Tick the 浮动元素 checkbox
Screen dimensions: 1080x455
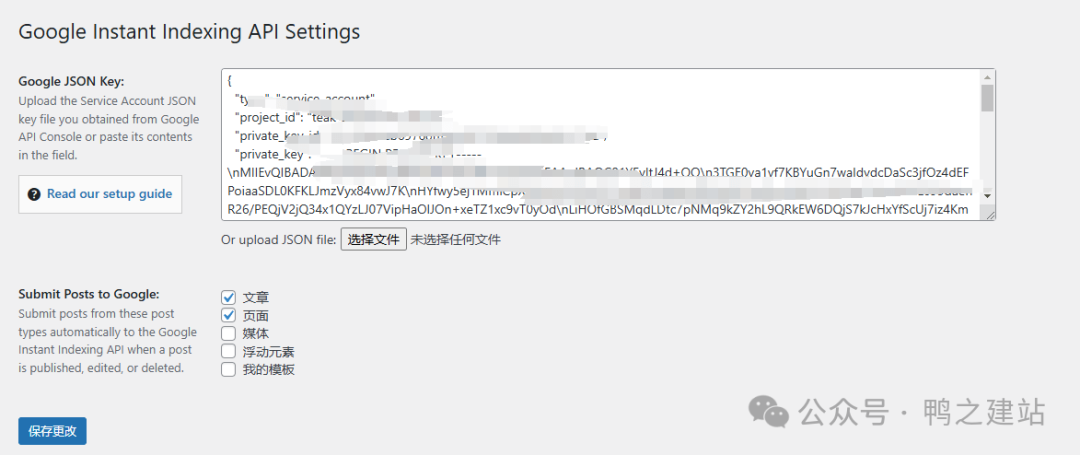point(228,351)
